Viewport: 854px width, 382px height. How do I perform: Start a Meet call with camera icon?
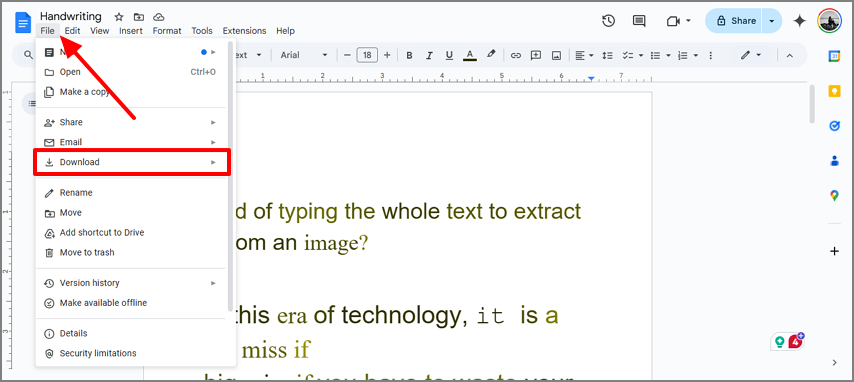(x=674, y=21)
